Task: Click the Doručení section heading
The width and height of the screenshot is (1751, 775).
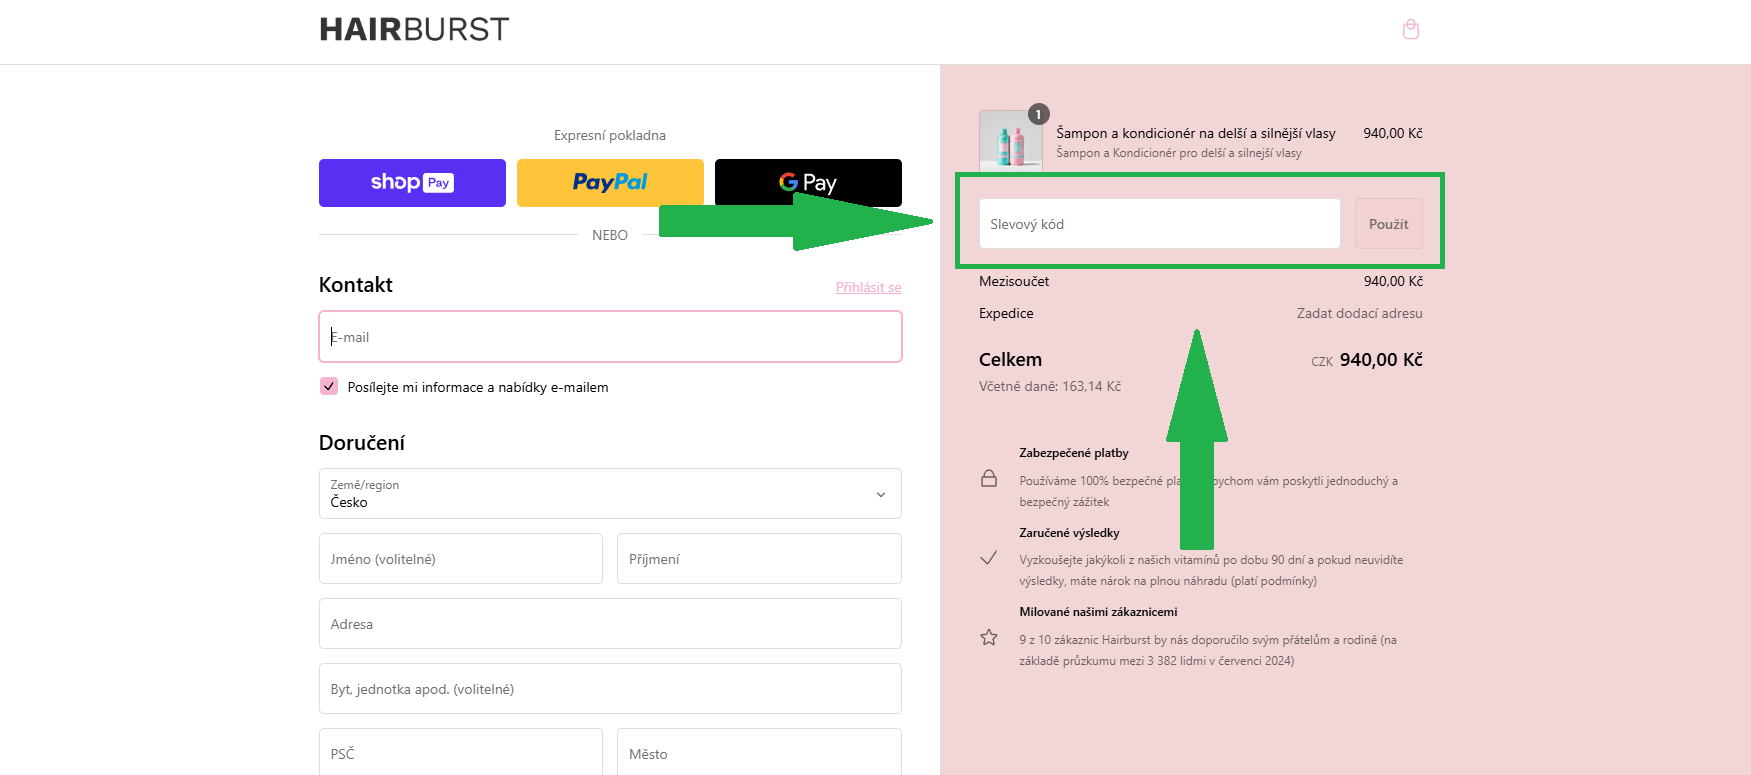Action: (x=362, y=443)
